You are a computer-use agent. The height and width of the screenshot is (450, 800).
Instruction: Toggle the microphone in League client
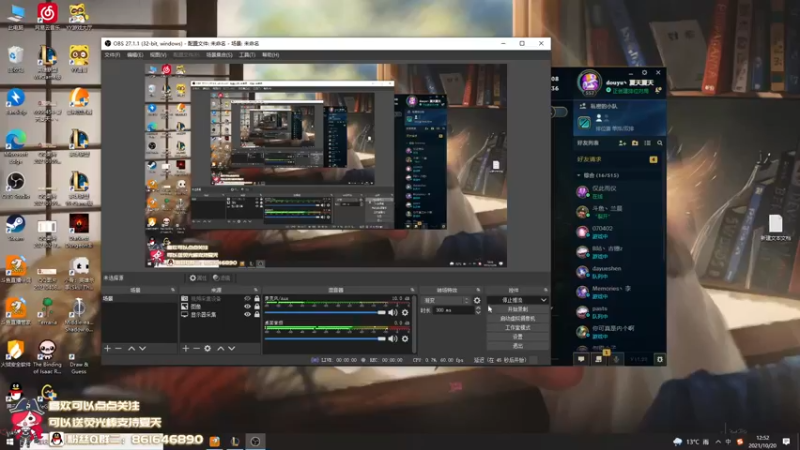tap(616, 359)
